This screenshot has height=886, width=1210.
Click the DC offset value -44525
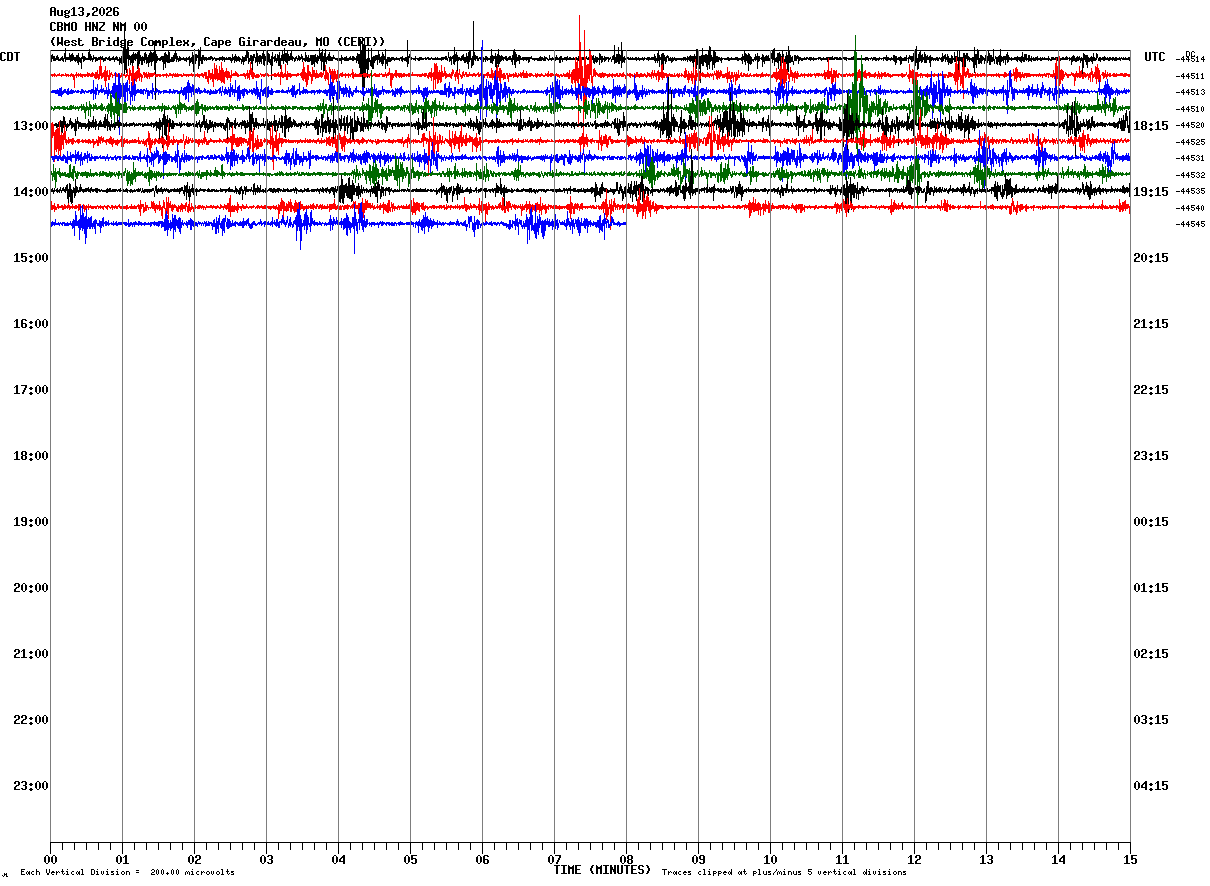coord(1190,142)
